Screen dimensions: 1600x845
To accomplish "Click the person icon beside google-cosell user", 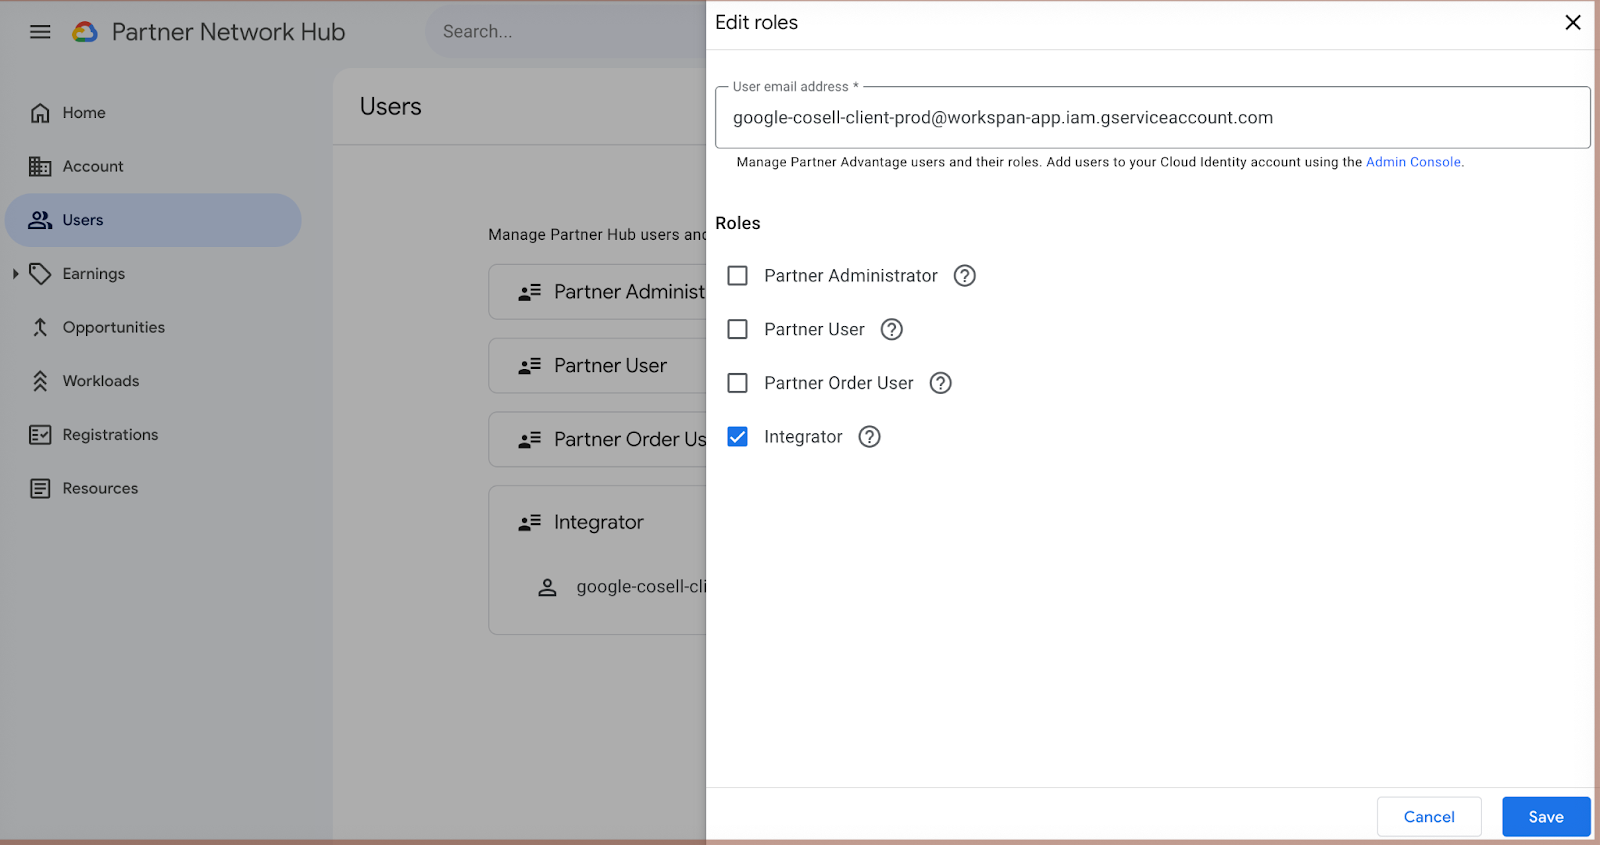I will click(547, 587).
